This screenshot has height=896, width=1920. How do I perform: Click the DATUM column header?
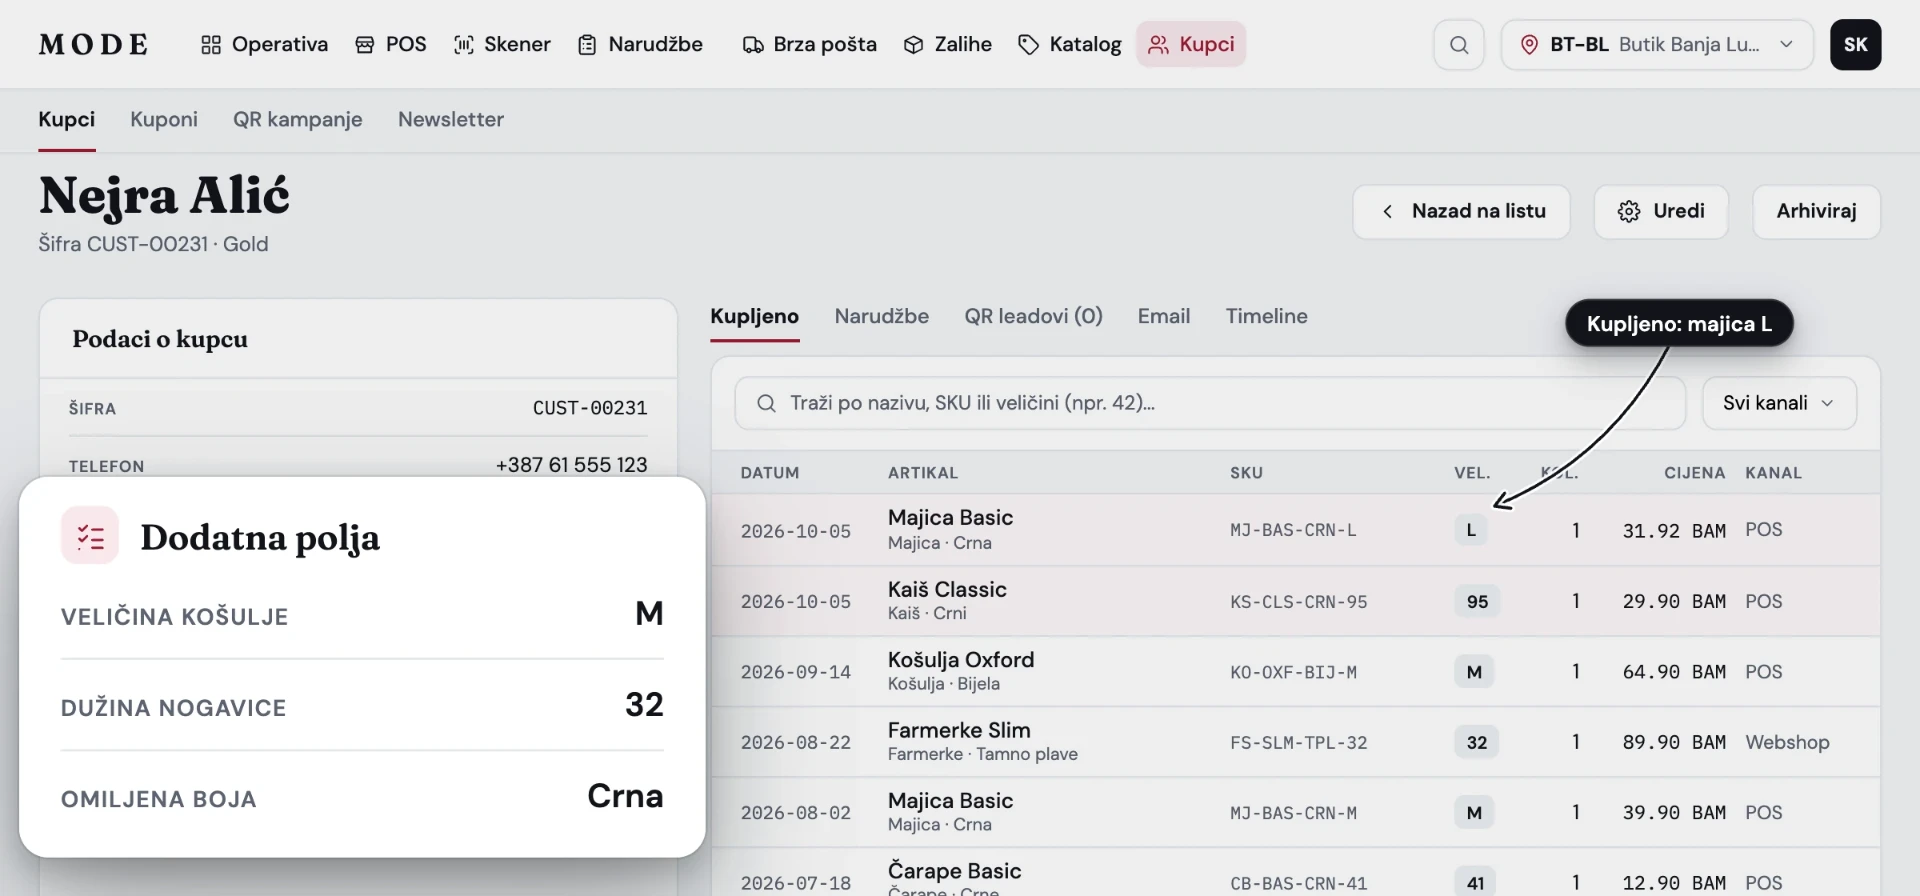(770, 473)
